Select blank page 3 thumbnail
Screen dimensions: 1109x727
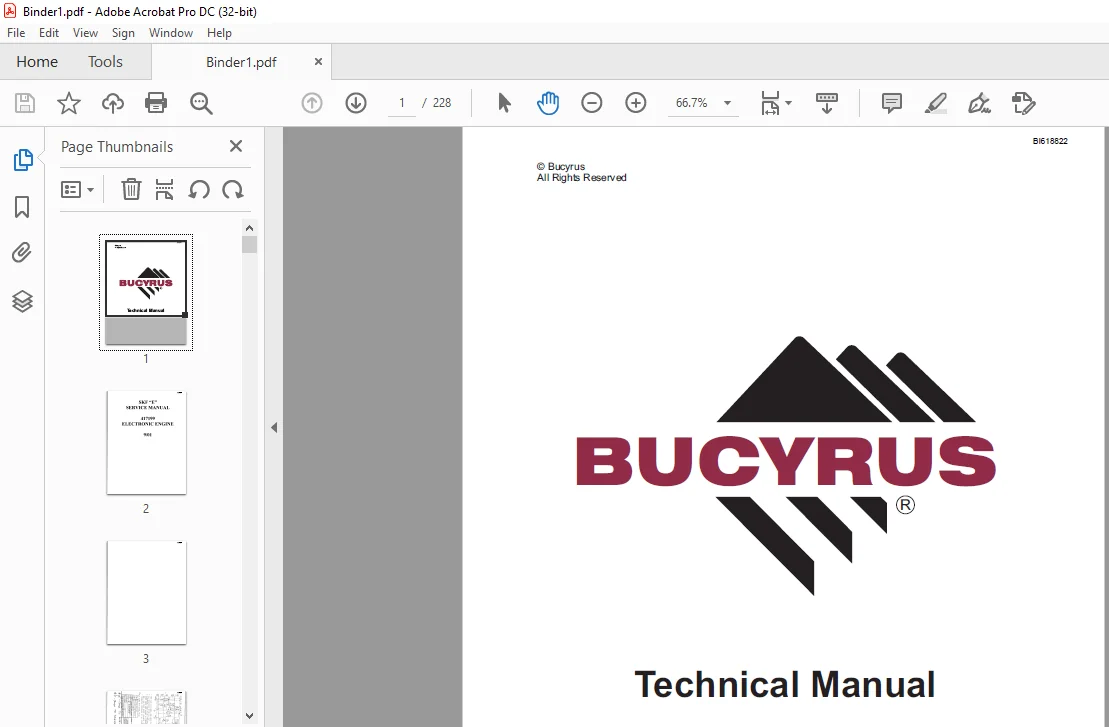point(146,593)
